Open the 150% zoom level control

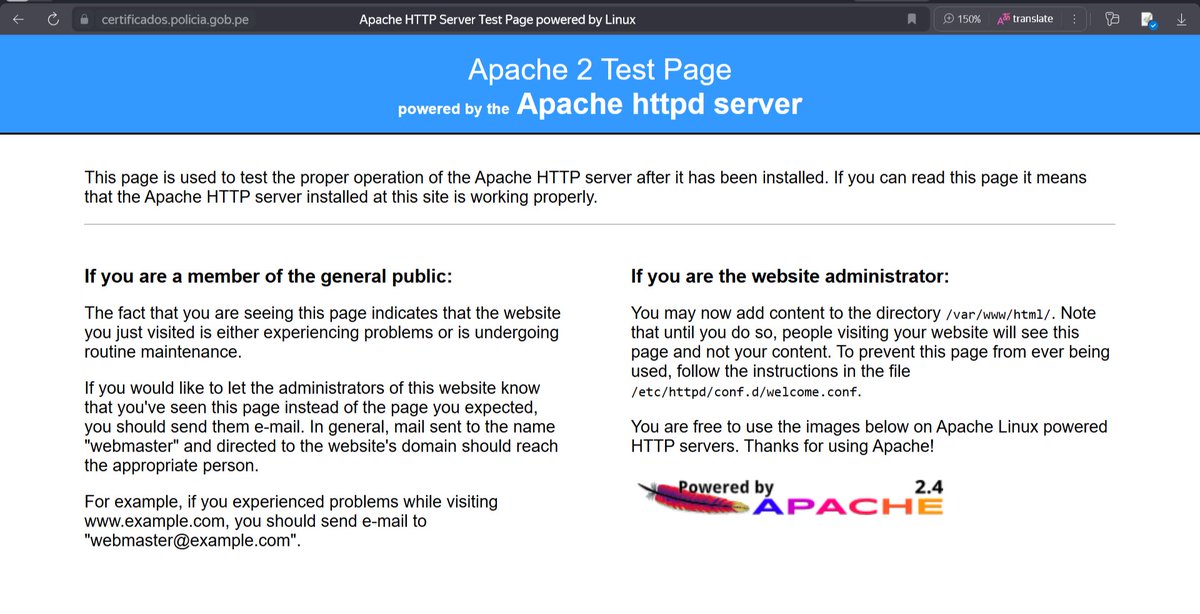pyautogui.click(x=962, y=19)
